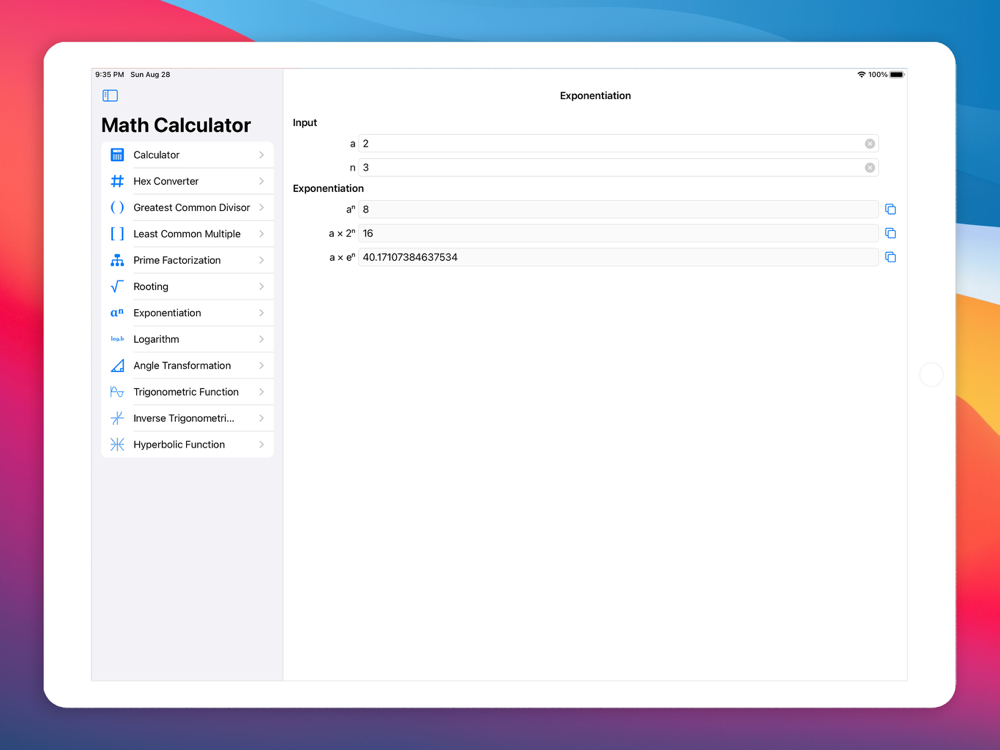Choose Hyperbolic Function list item
Viewport: 1000px width, 750px height.
188,445
